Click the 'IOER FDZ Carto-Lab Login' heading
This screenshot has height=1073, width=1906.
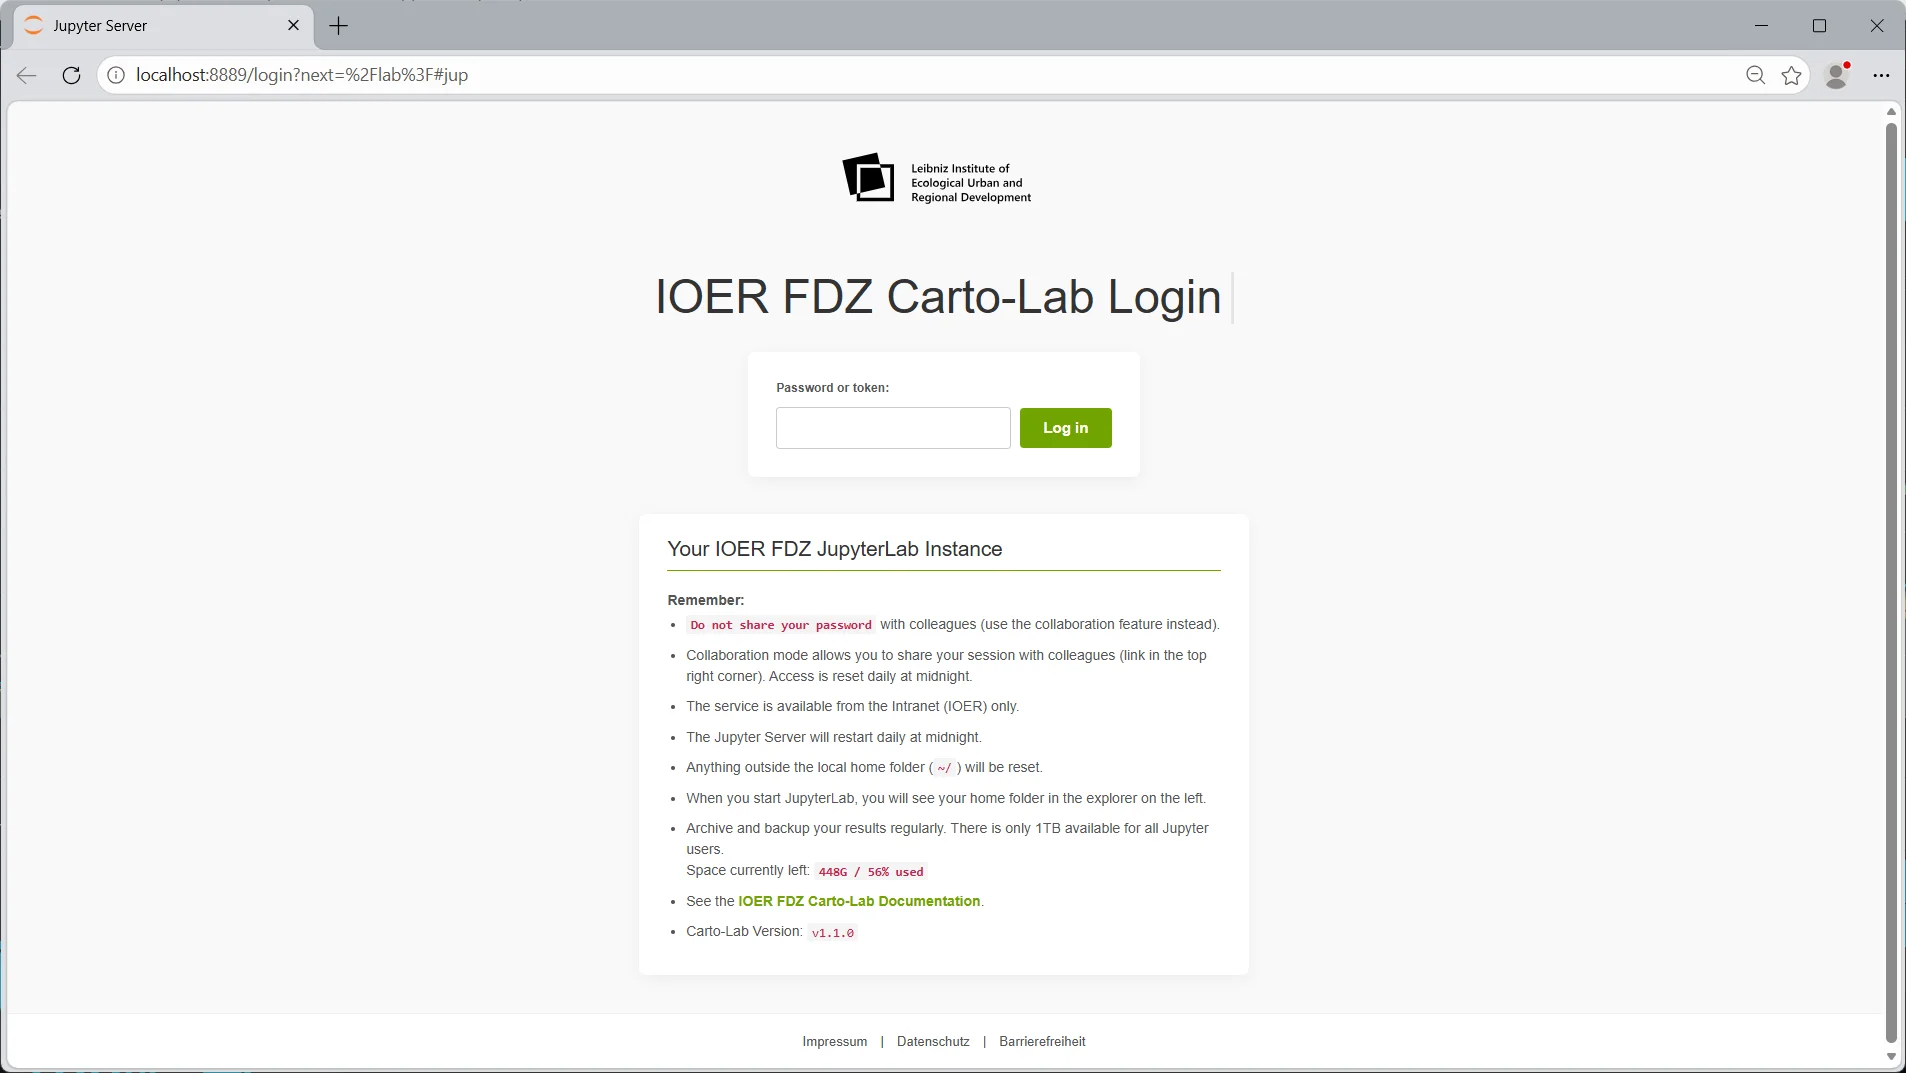938,297
